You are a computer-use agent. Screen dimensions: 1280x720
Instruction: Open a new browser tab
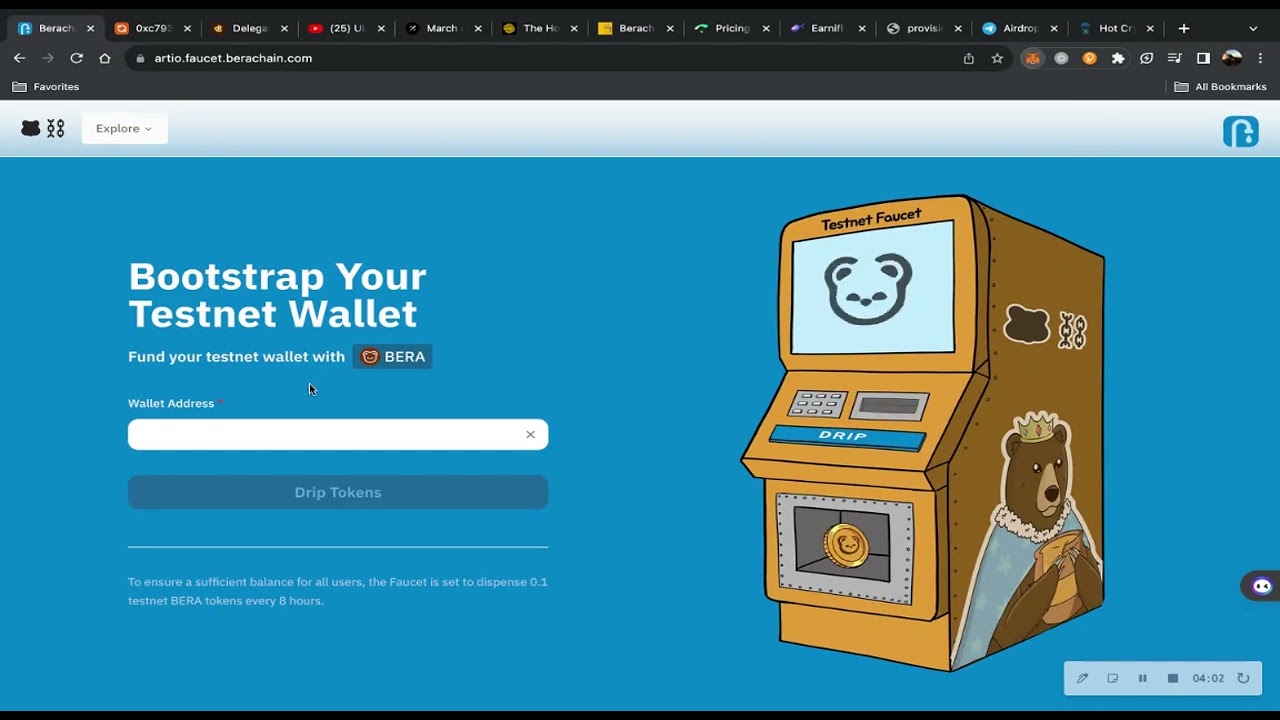pyautogui.click(x=1184, y=28)
